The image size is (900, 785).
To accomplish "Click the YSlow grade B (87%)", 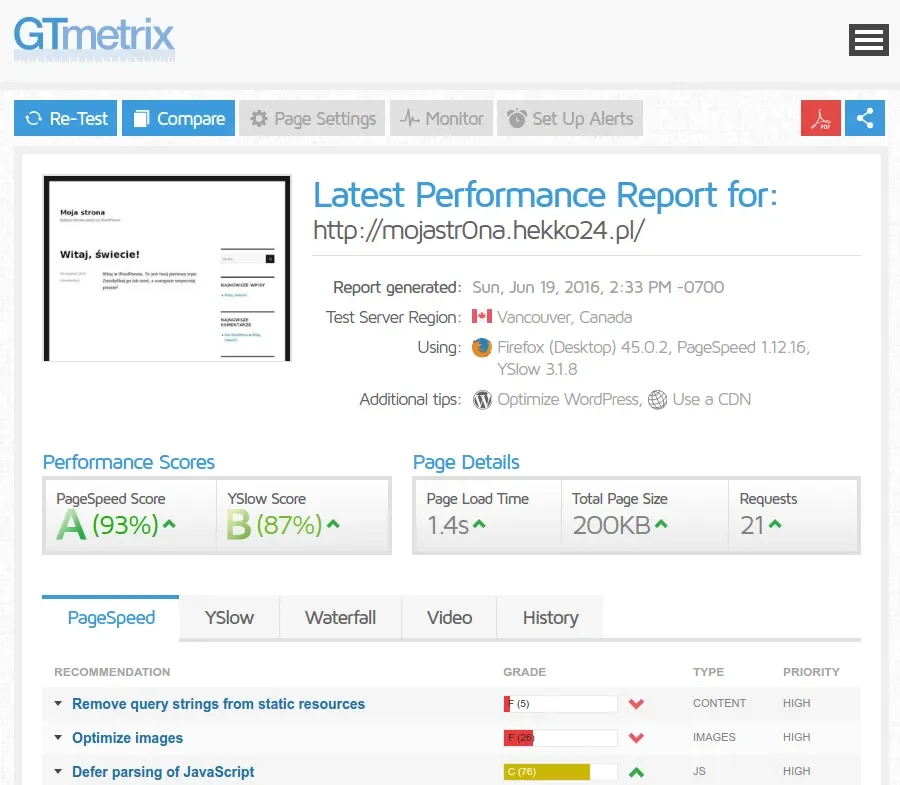I will 274,525.
